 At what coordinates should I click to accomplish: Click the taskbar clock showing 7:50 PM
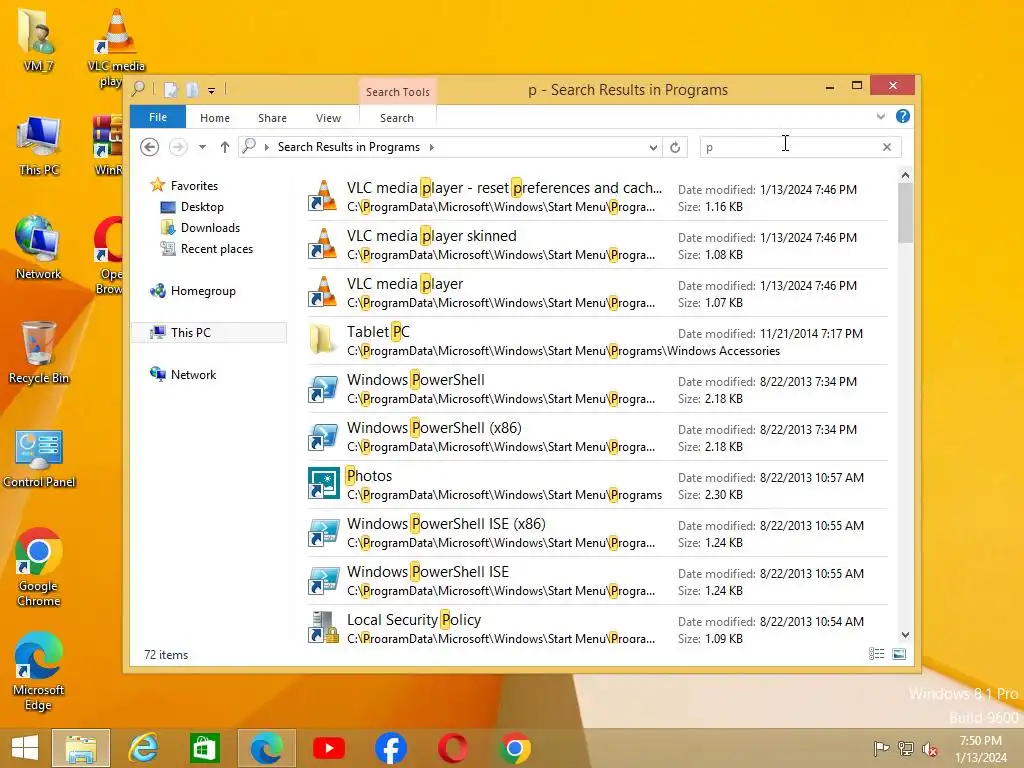[980, 749]
